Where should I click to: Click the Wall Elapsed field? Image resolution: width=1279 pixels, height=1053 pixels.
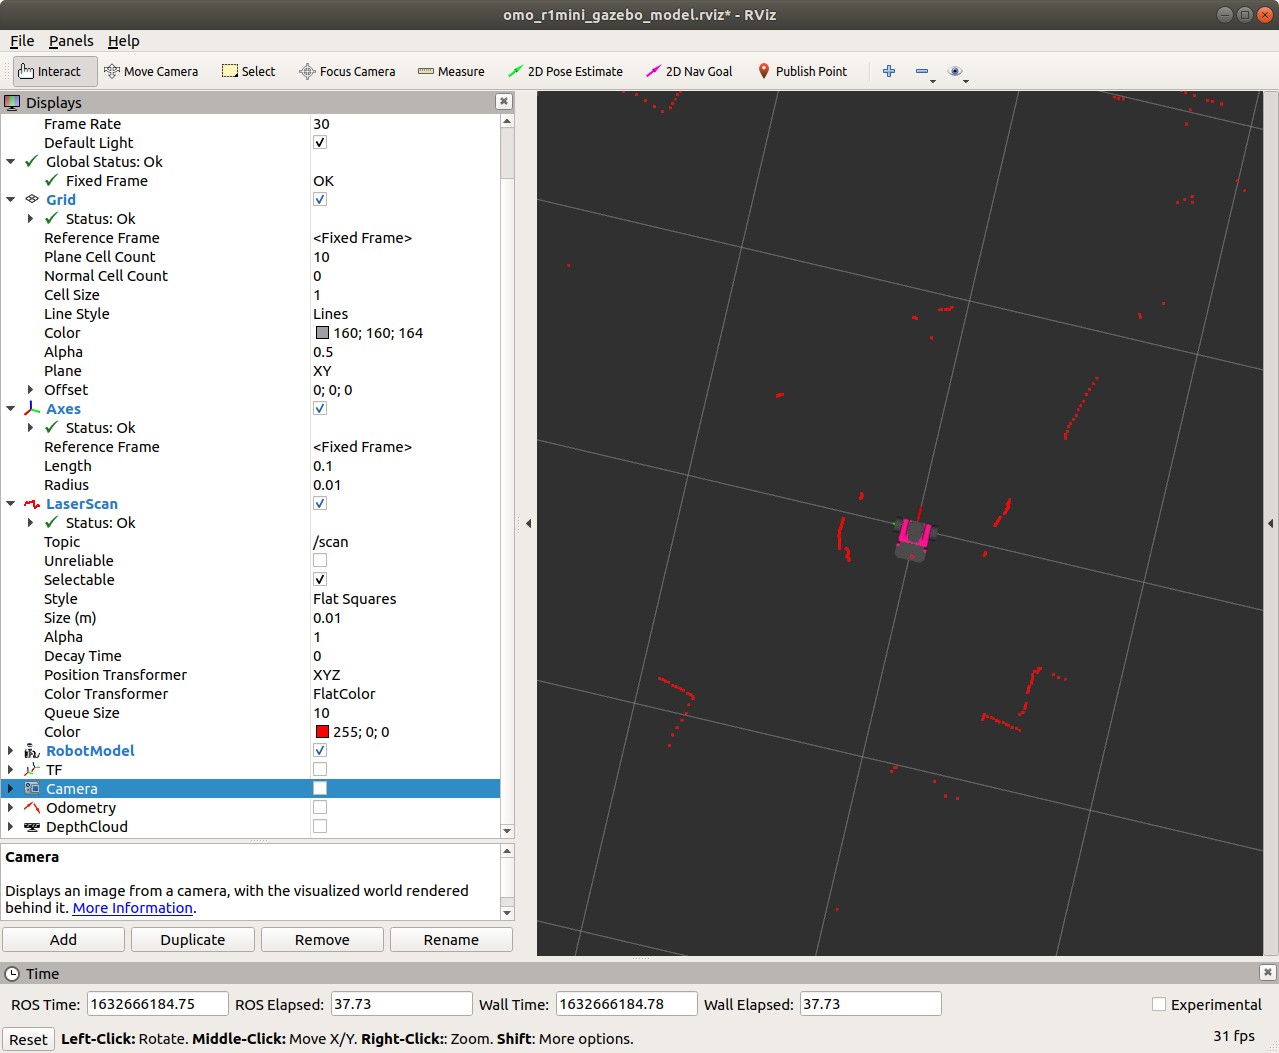click(870, 1004)
